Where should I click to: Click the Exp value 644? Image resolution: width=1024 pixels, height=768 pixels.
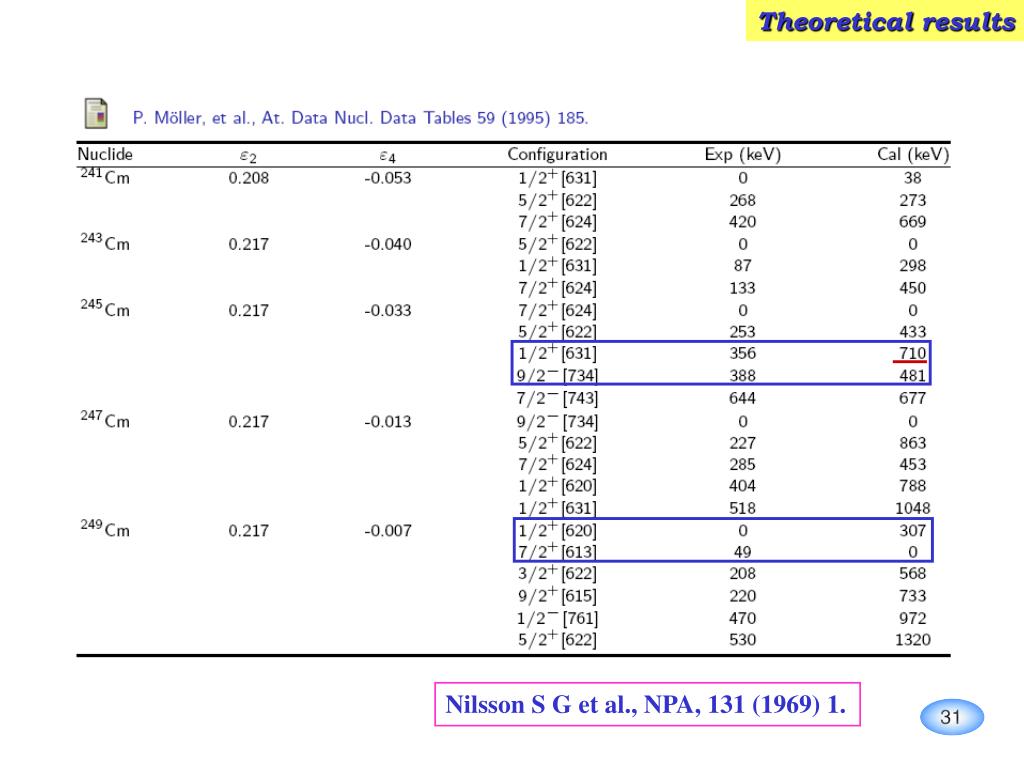(x=743, y=398)
